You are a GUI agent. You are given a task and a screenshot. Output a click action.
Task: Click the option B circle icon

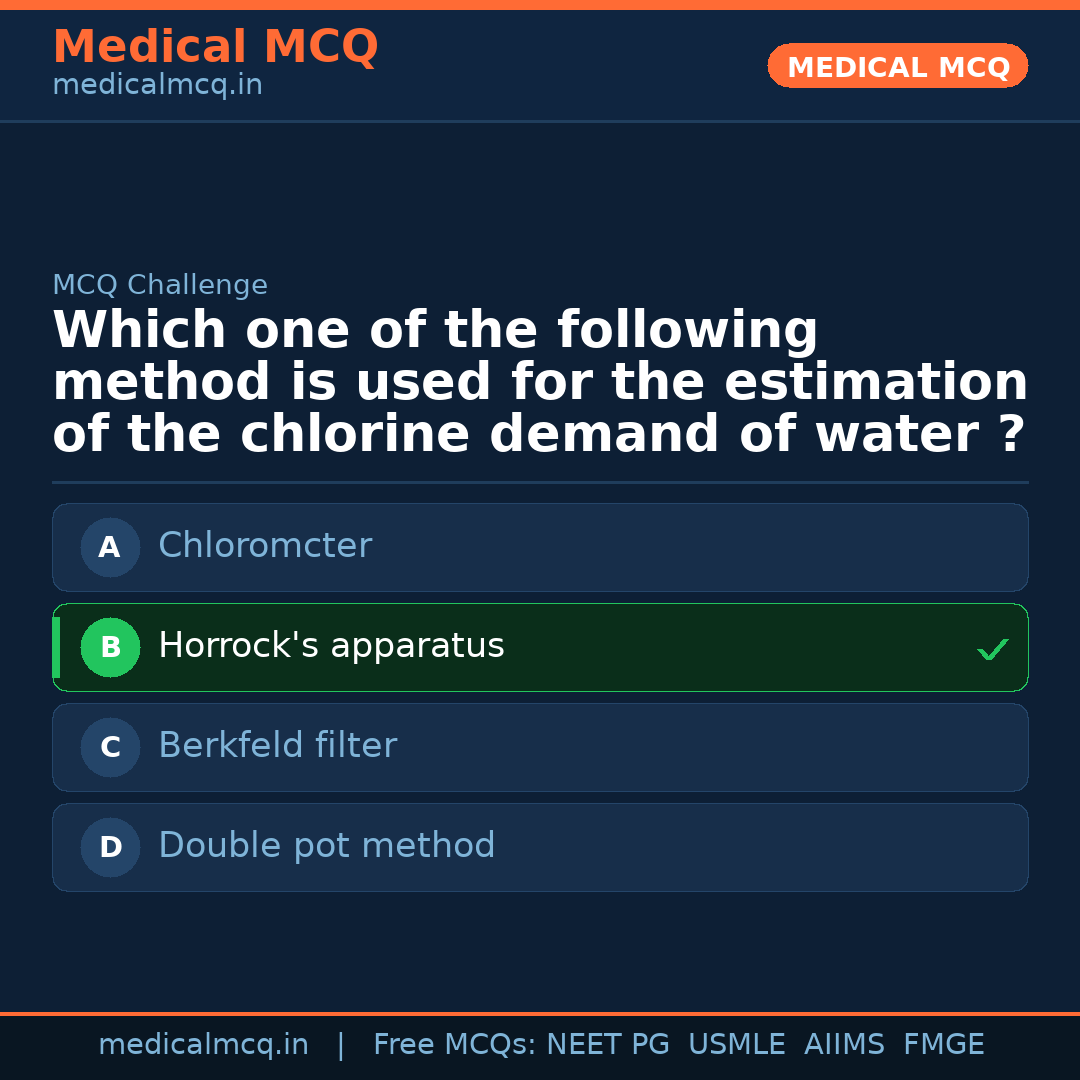110,647
